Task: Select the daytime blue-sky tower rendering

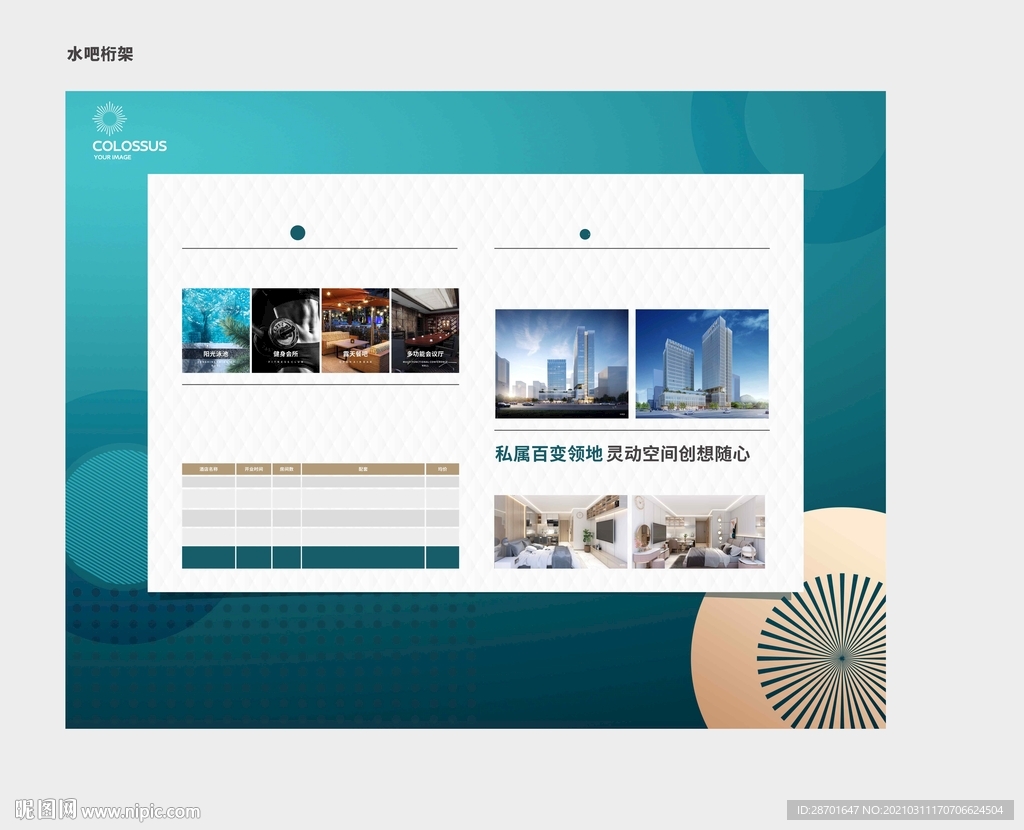Action: (702, 364)
